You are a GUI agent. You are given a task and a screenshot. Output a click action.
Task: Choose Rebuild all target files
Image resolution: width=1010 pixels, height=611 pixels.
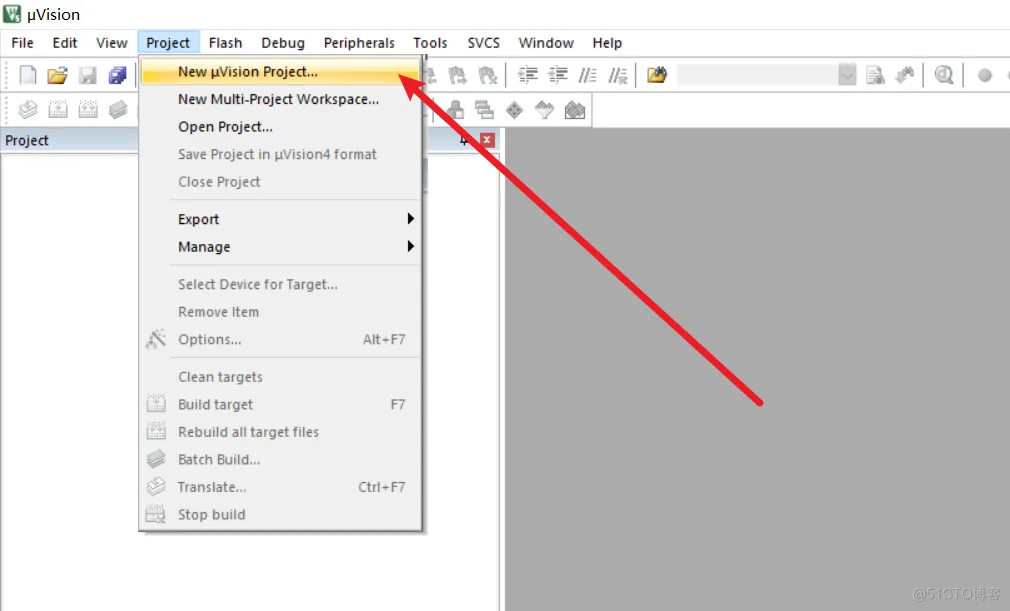pos(280,433)
